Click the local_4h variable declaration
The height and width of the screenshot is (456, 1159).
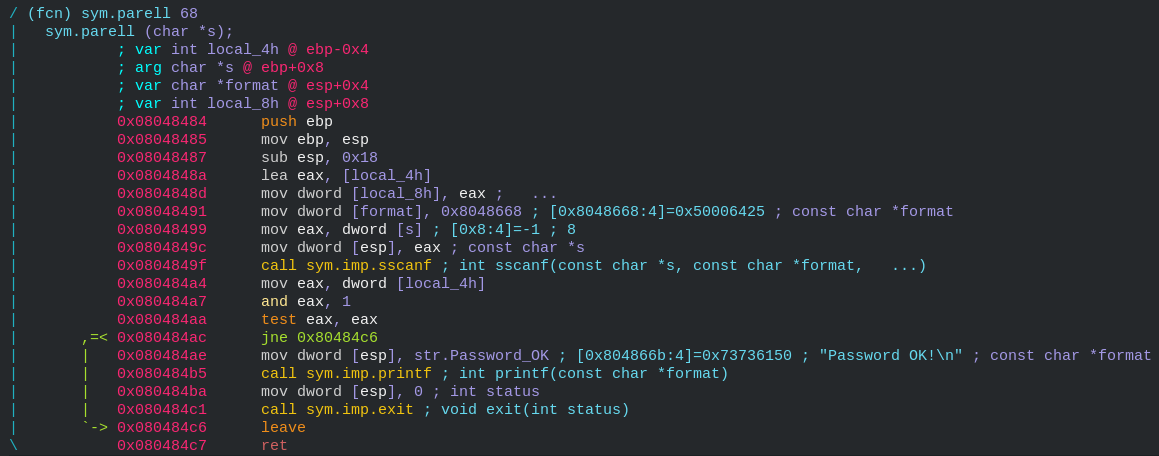tap(242, 50)
